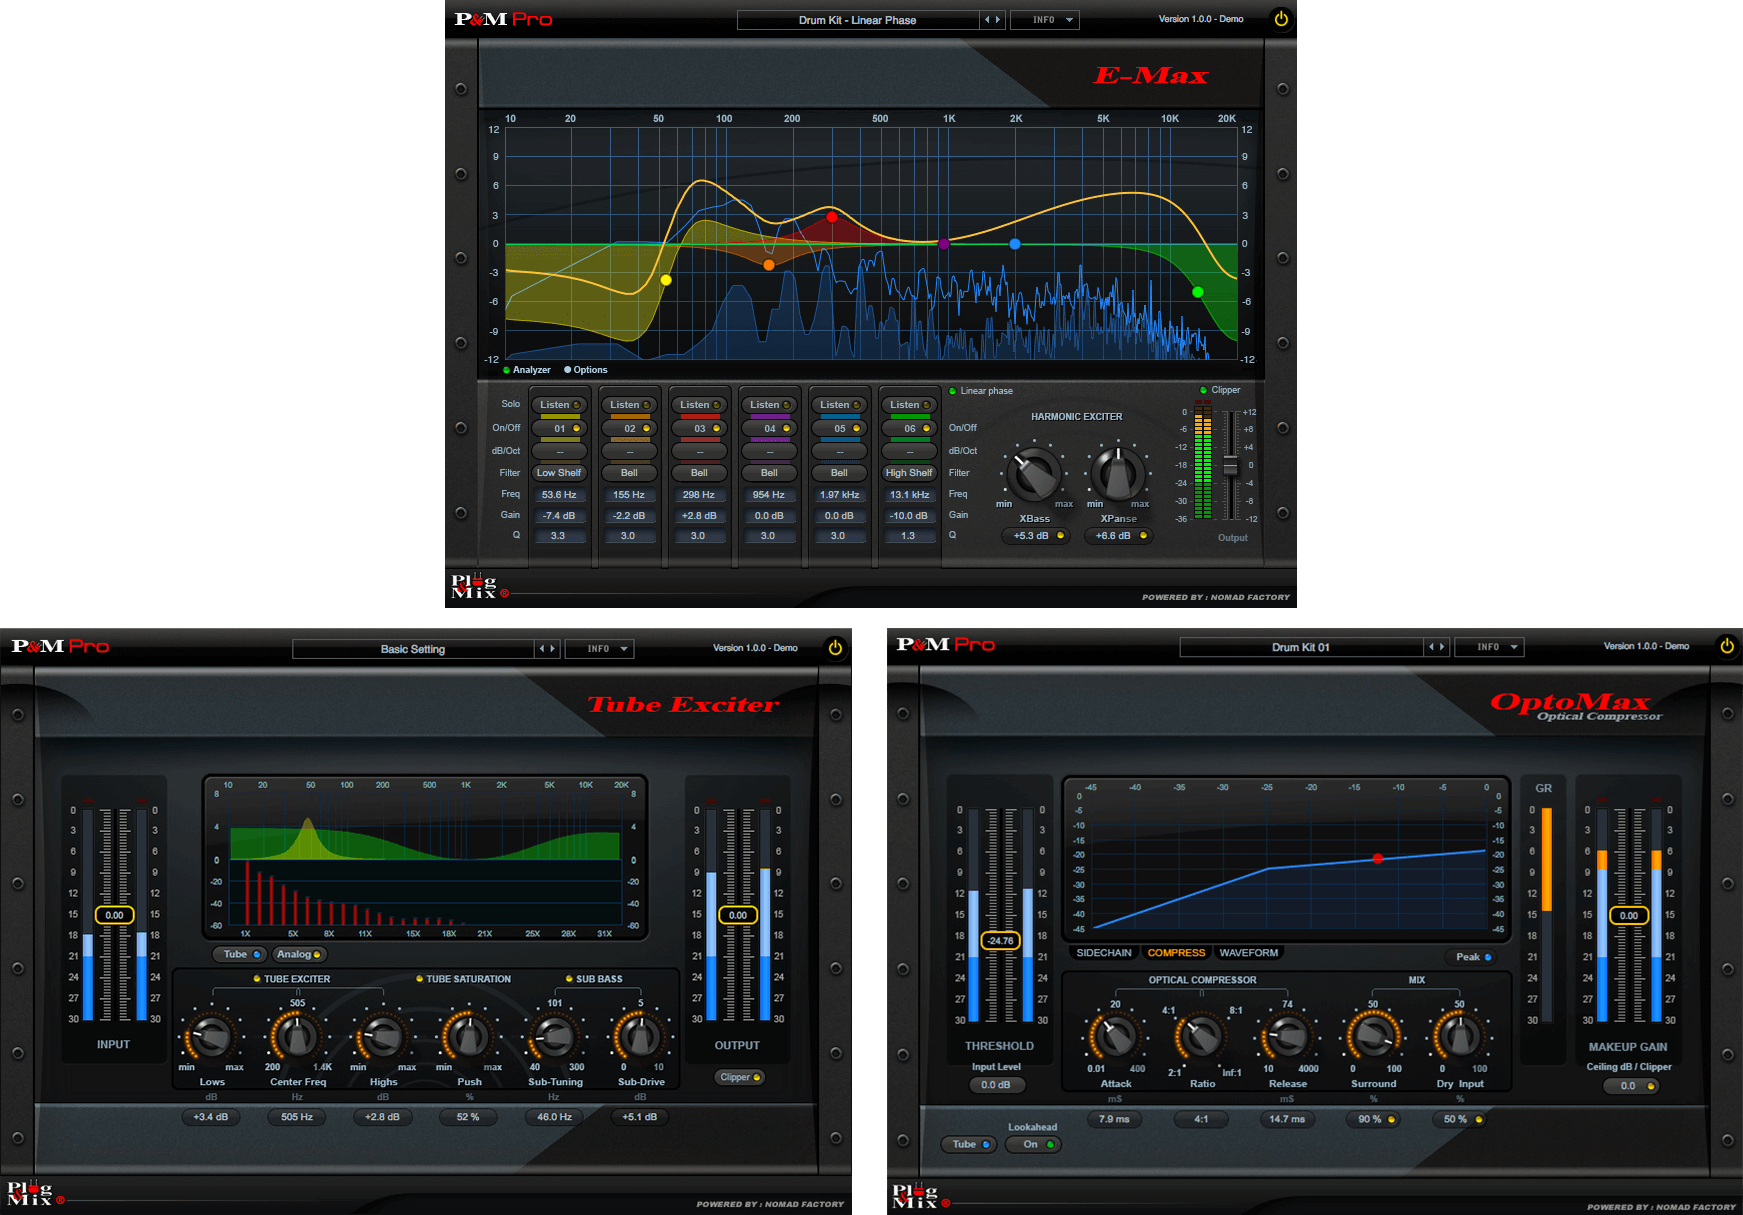The image size is (1743, 1215).
Task: Toggle the Analyzer display in E-Max
Action: point(527,370)
